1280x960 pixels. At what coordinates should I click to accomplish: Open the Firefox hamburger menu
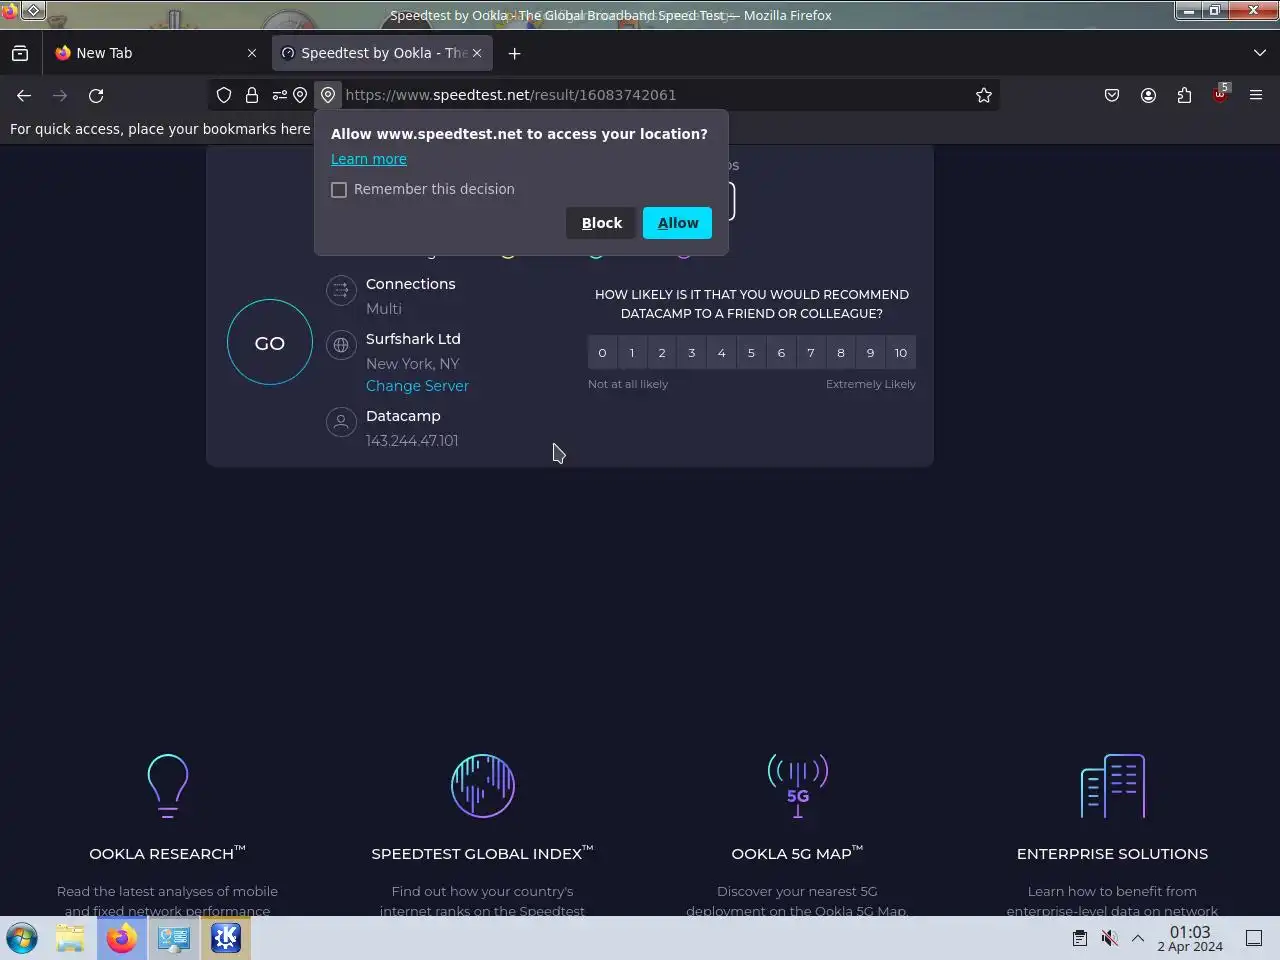[1256, 95]
